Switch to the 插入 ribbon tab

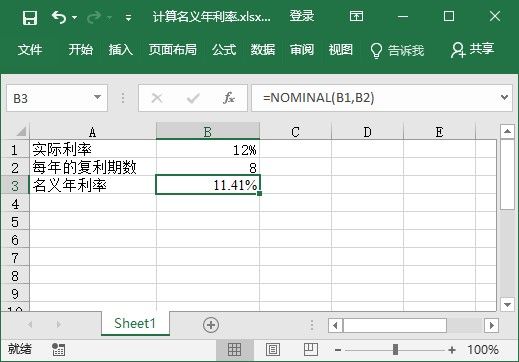pyautogui.click(x=121, y=50)
